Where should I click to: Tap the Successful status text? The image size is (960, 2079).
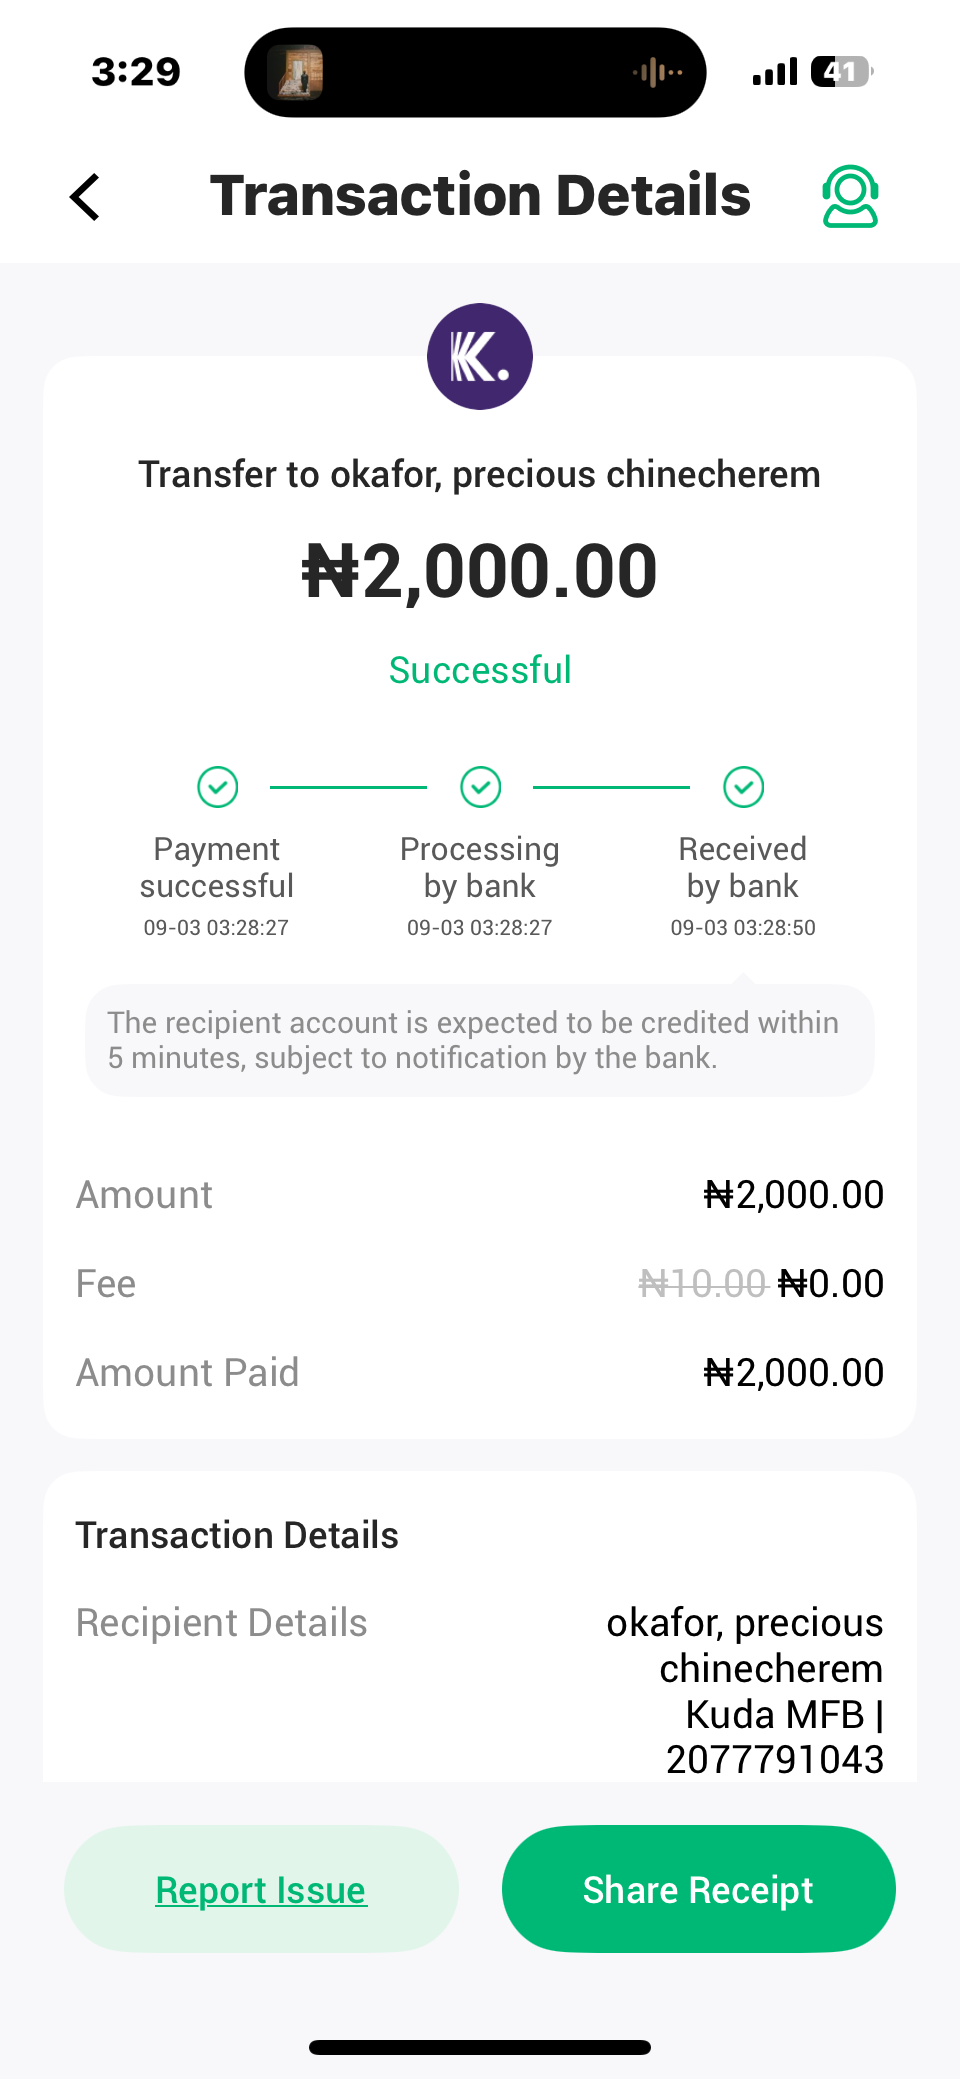(480, 670)
